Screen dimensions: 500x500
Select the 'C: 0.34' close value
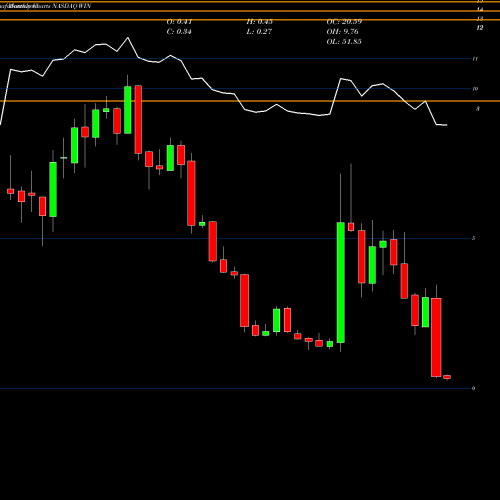pyautogui.click(x=179, y=32)
